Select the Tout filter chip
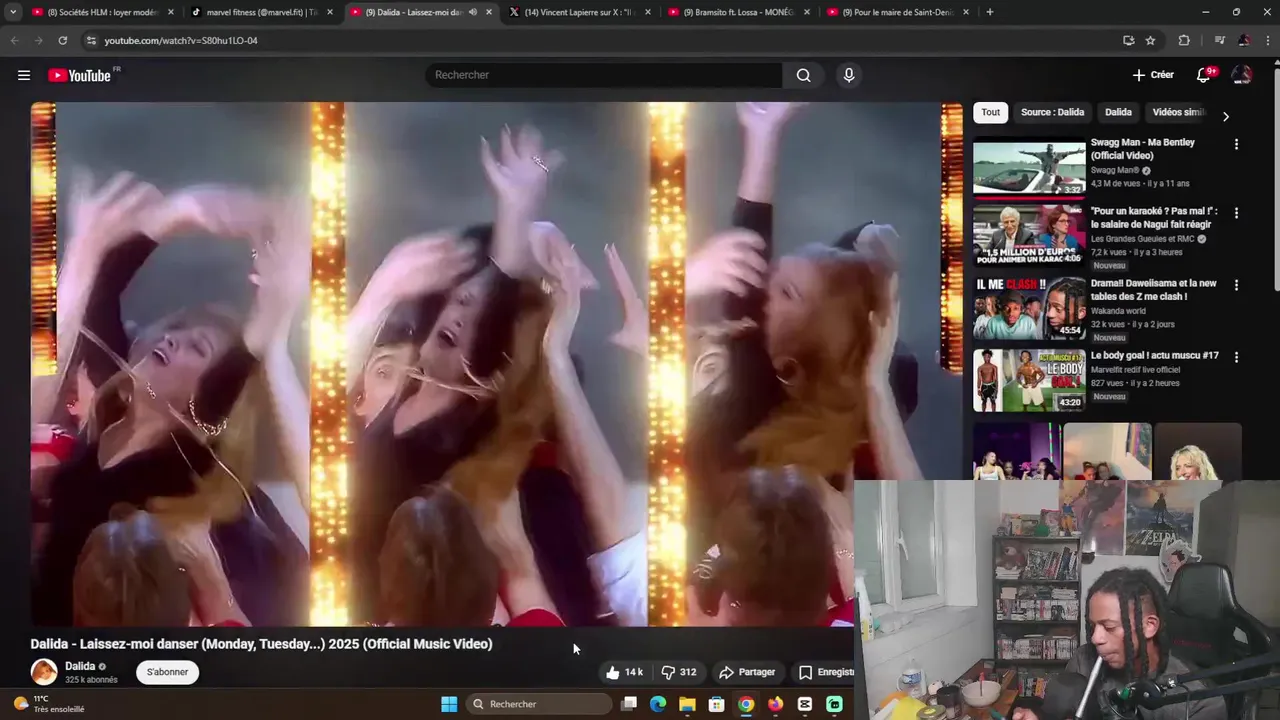 tap(990, 112)
